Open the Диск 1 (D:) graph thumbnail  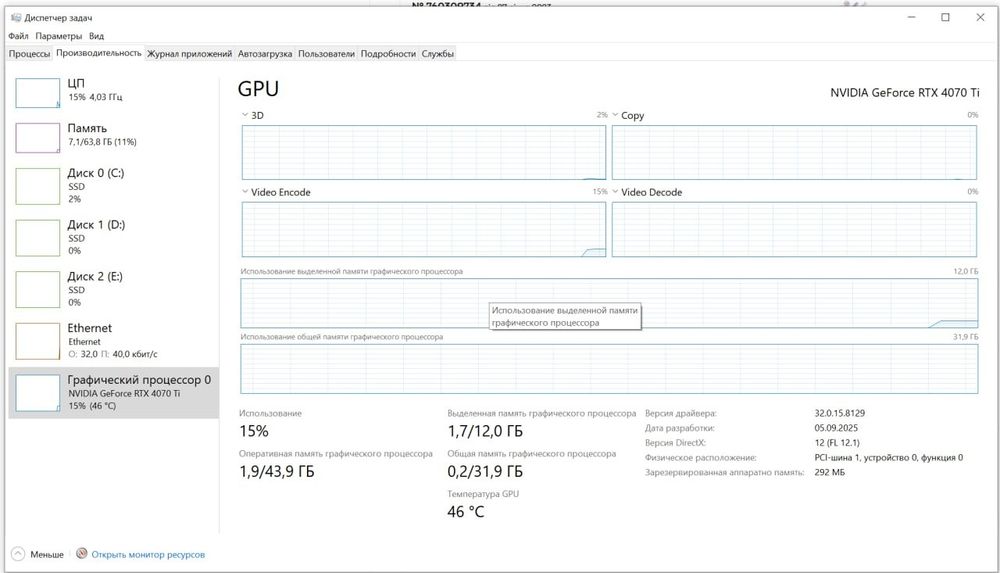(x=38, y=238)
